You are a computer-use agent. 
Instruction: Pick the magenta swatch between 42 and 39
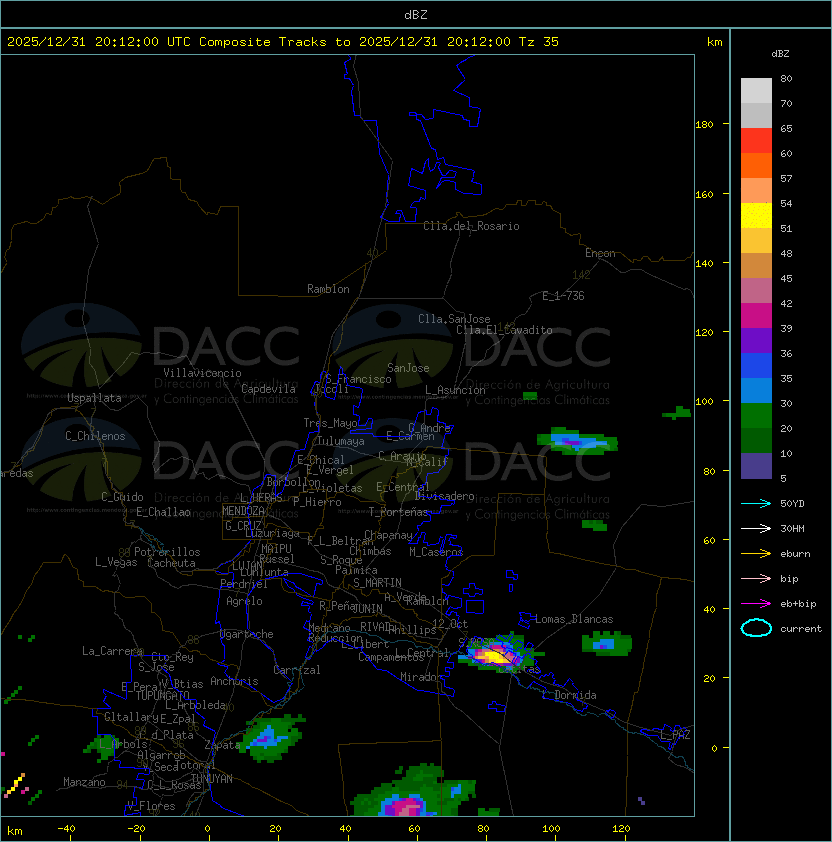[756, 316]
